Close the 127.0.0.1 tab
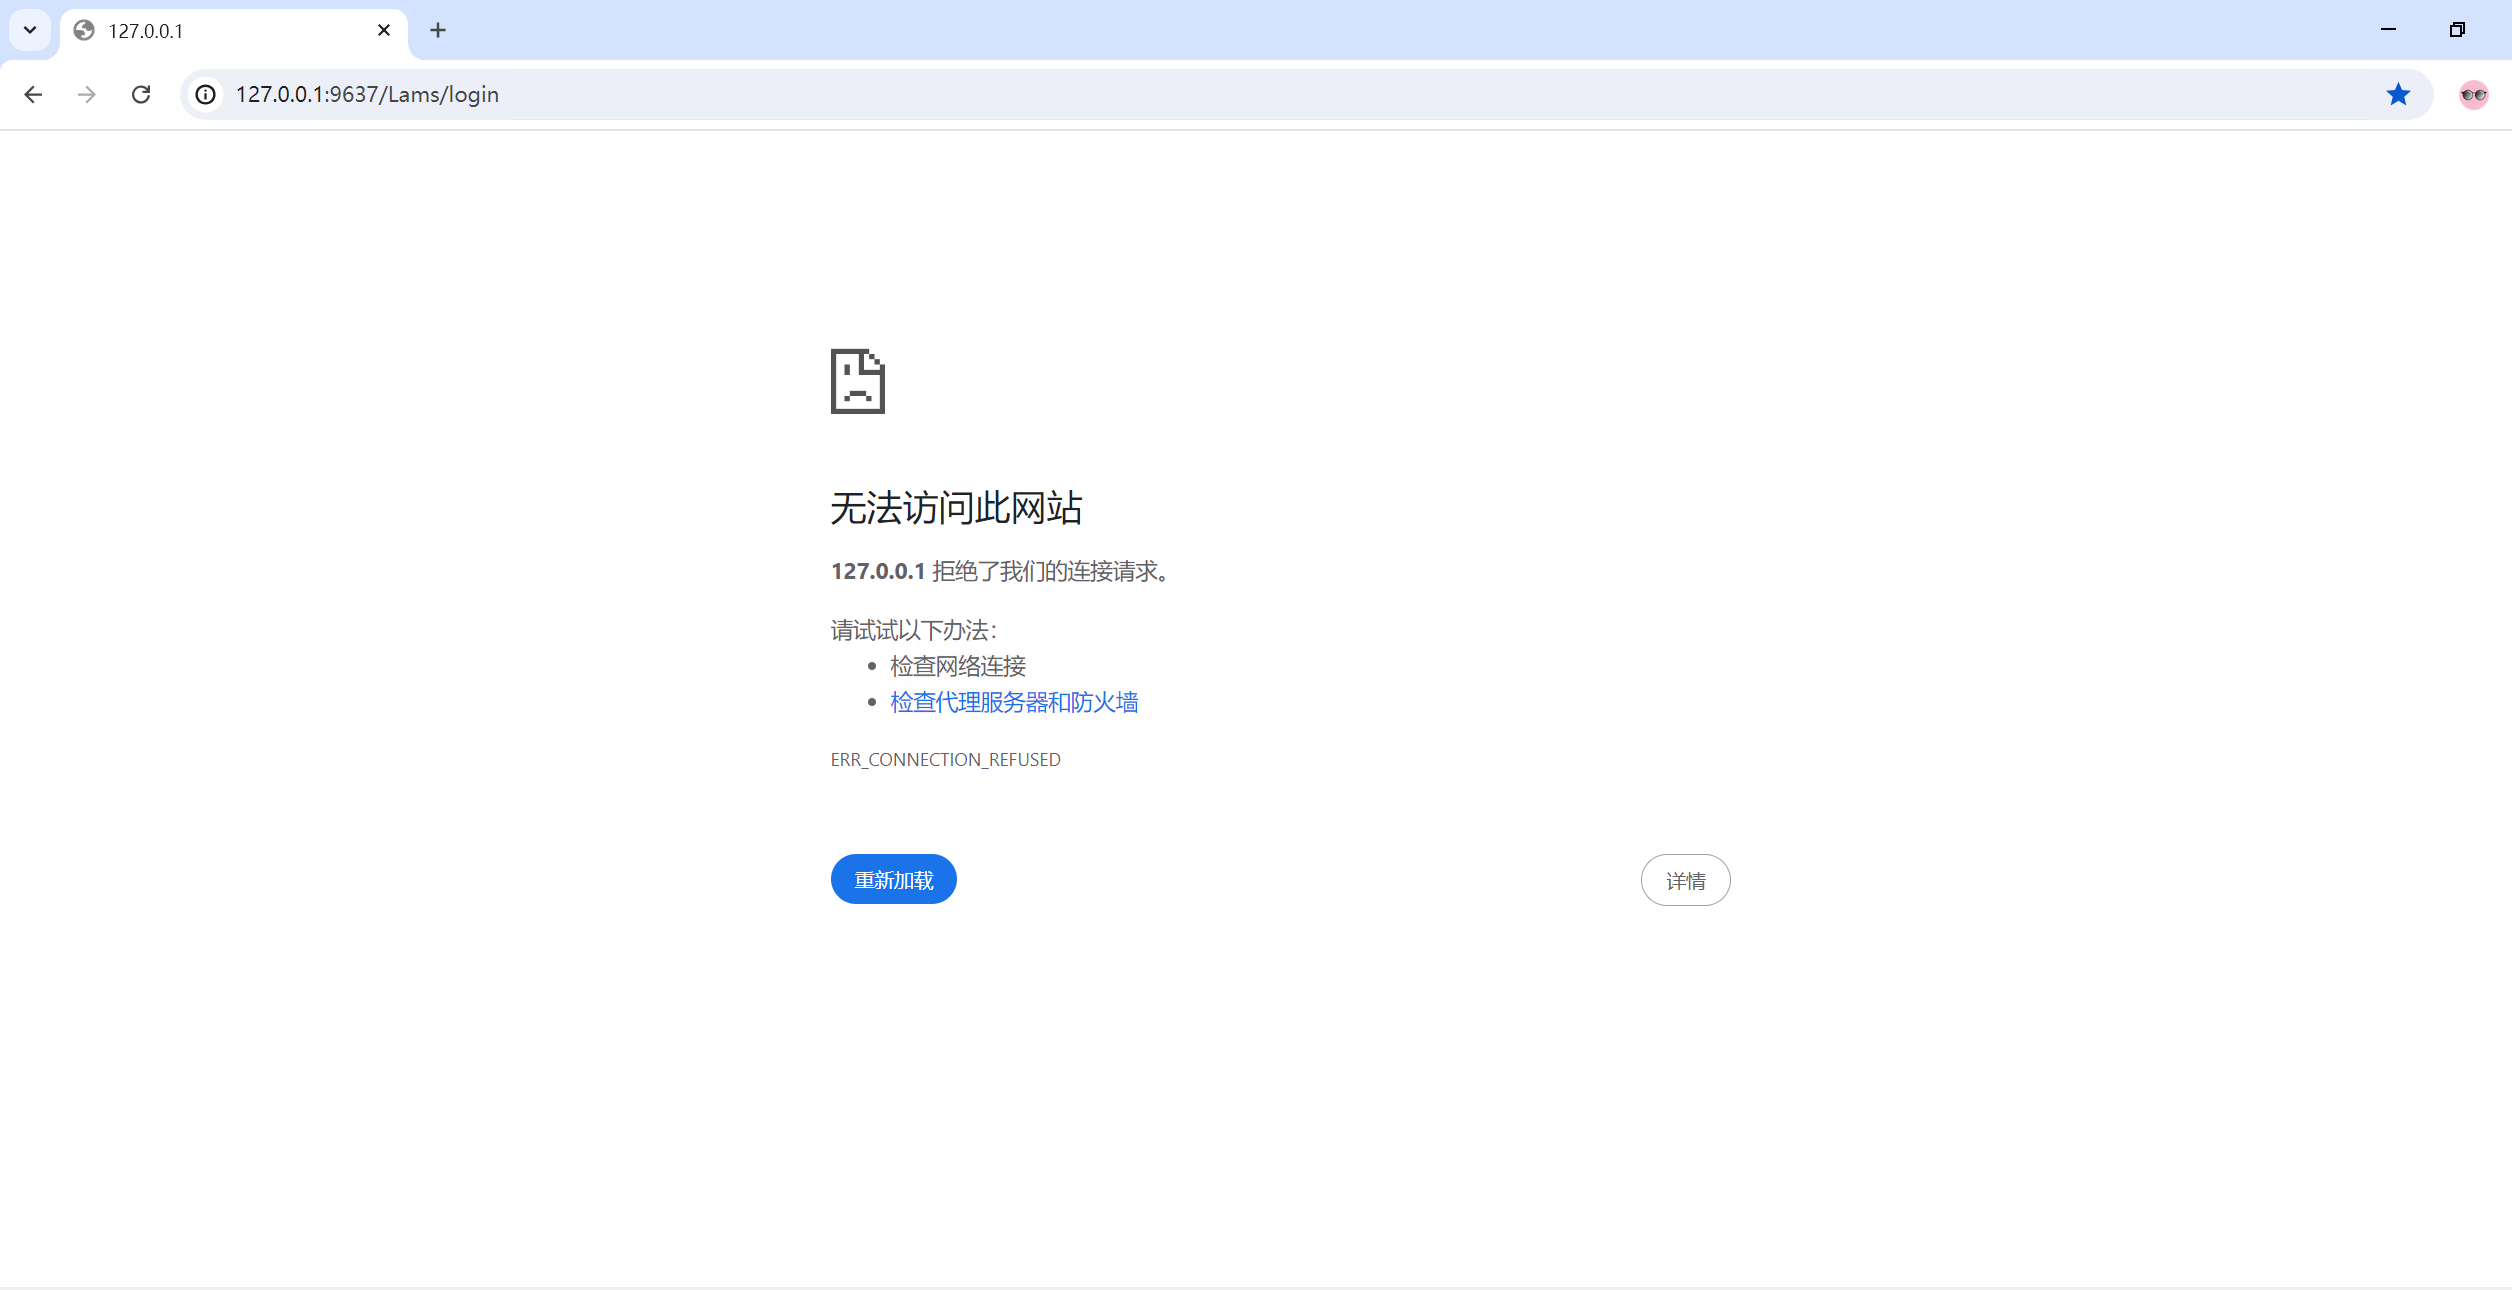Screen dimensions: 2512x1290 (x=384, y=30)
